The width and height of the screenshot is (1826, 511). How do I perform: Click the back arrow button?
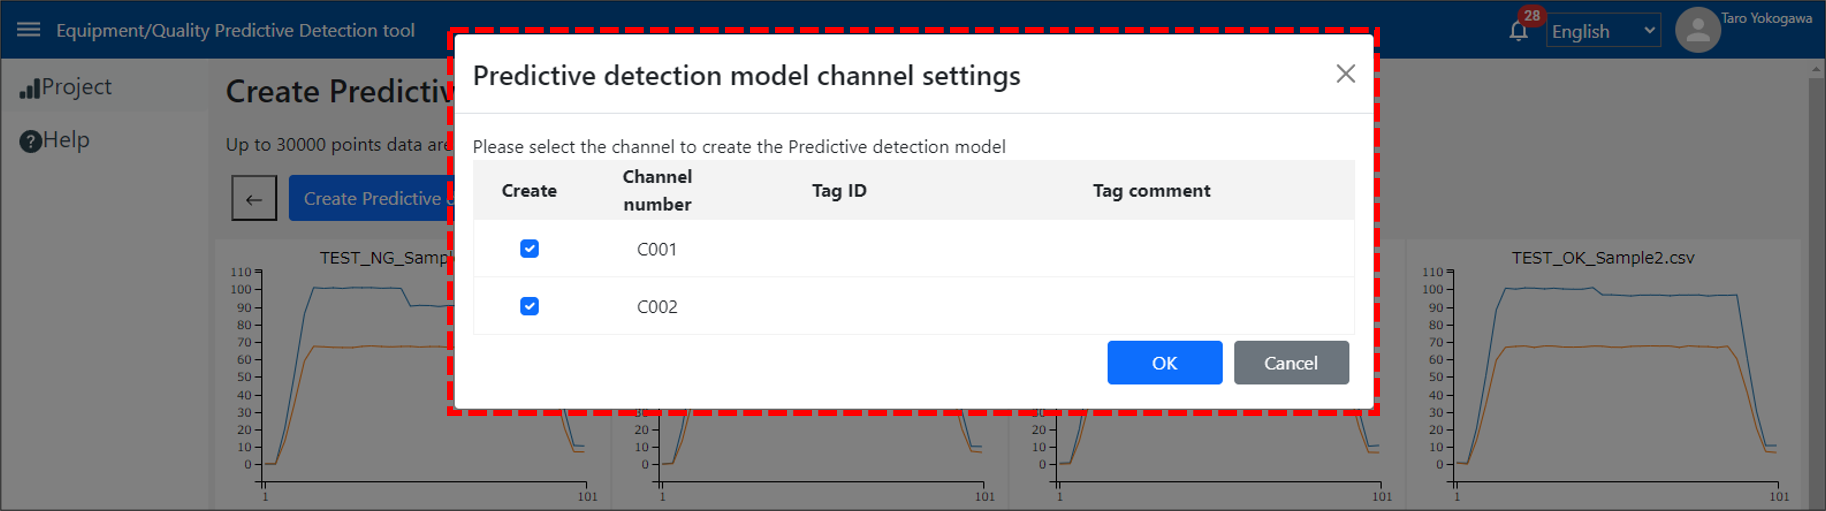point(254,199)
